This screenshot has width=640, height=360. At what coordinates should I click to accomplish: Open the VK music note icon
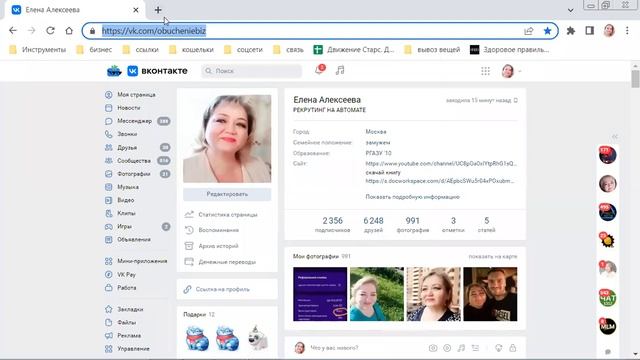click(x=340, y=71)
